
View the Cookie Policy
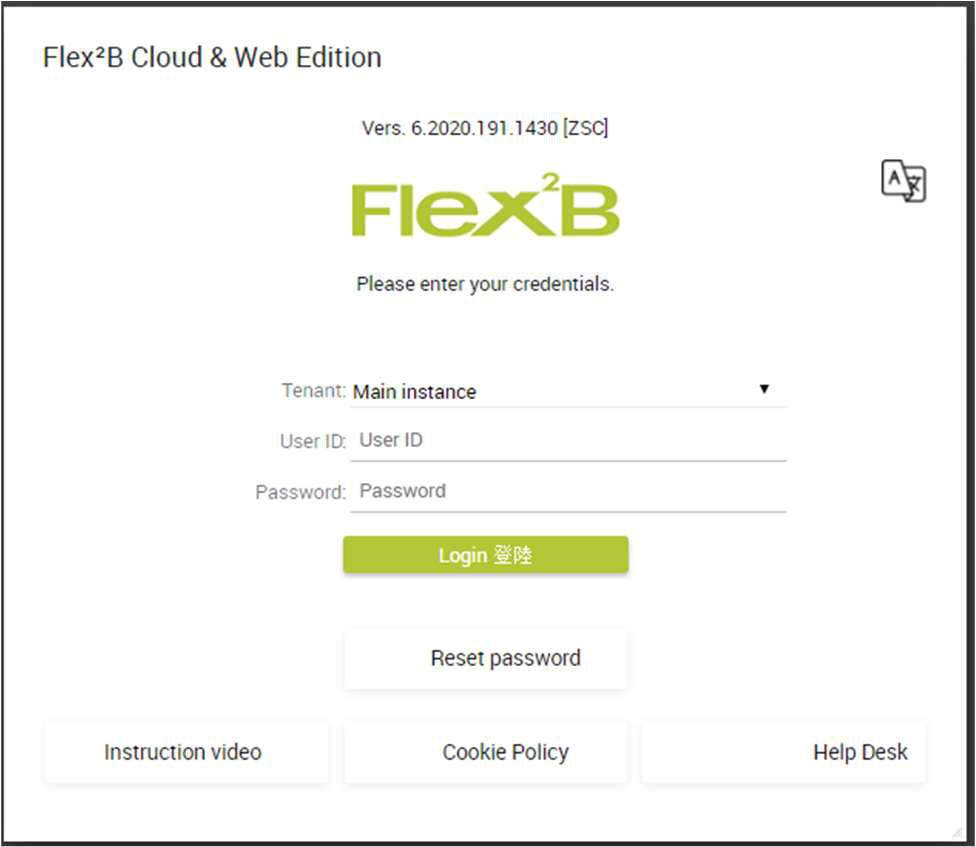pos(486,752)
